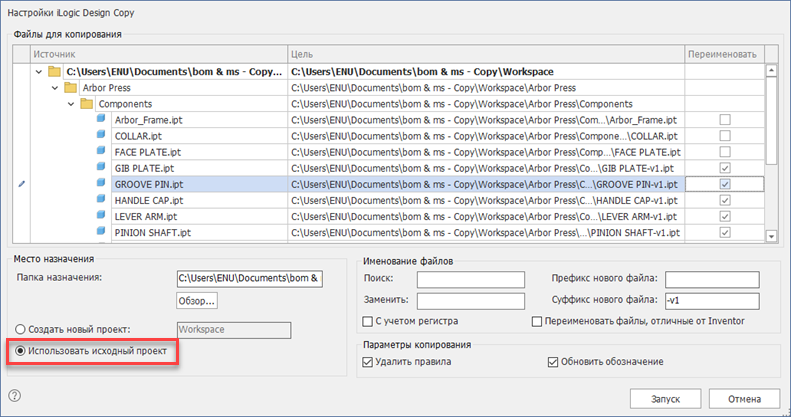Click the HANDLE CAP.ipt part icon
The height and width of the screenshot is (417, 791).
point(101,200)
